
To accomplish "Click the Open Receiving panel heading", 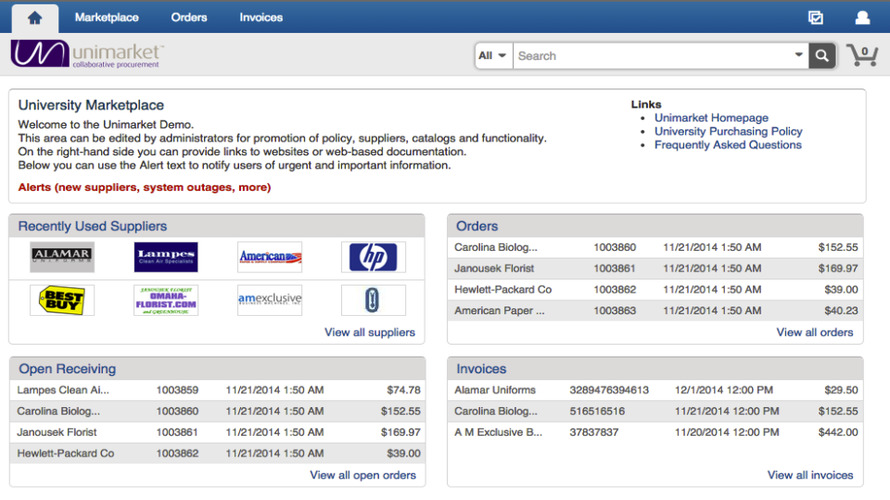I will pos(67,369).
